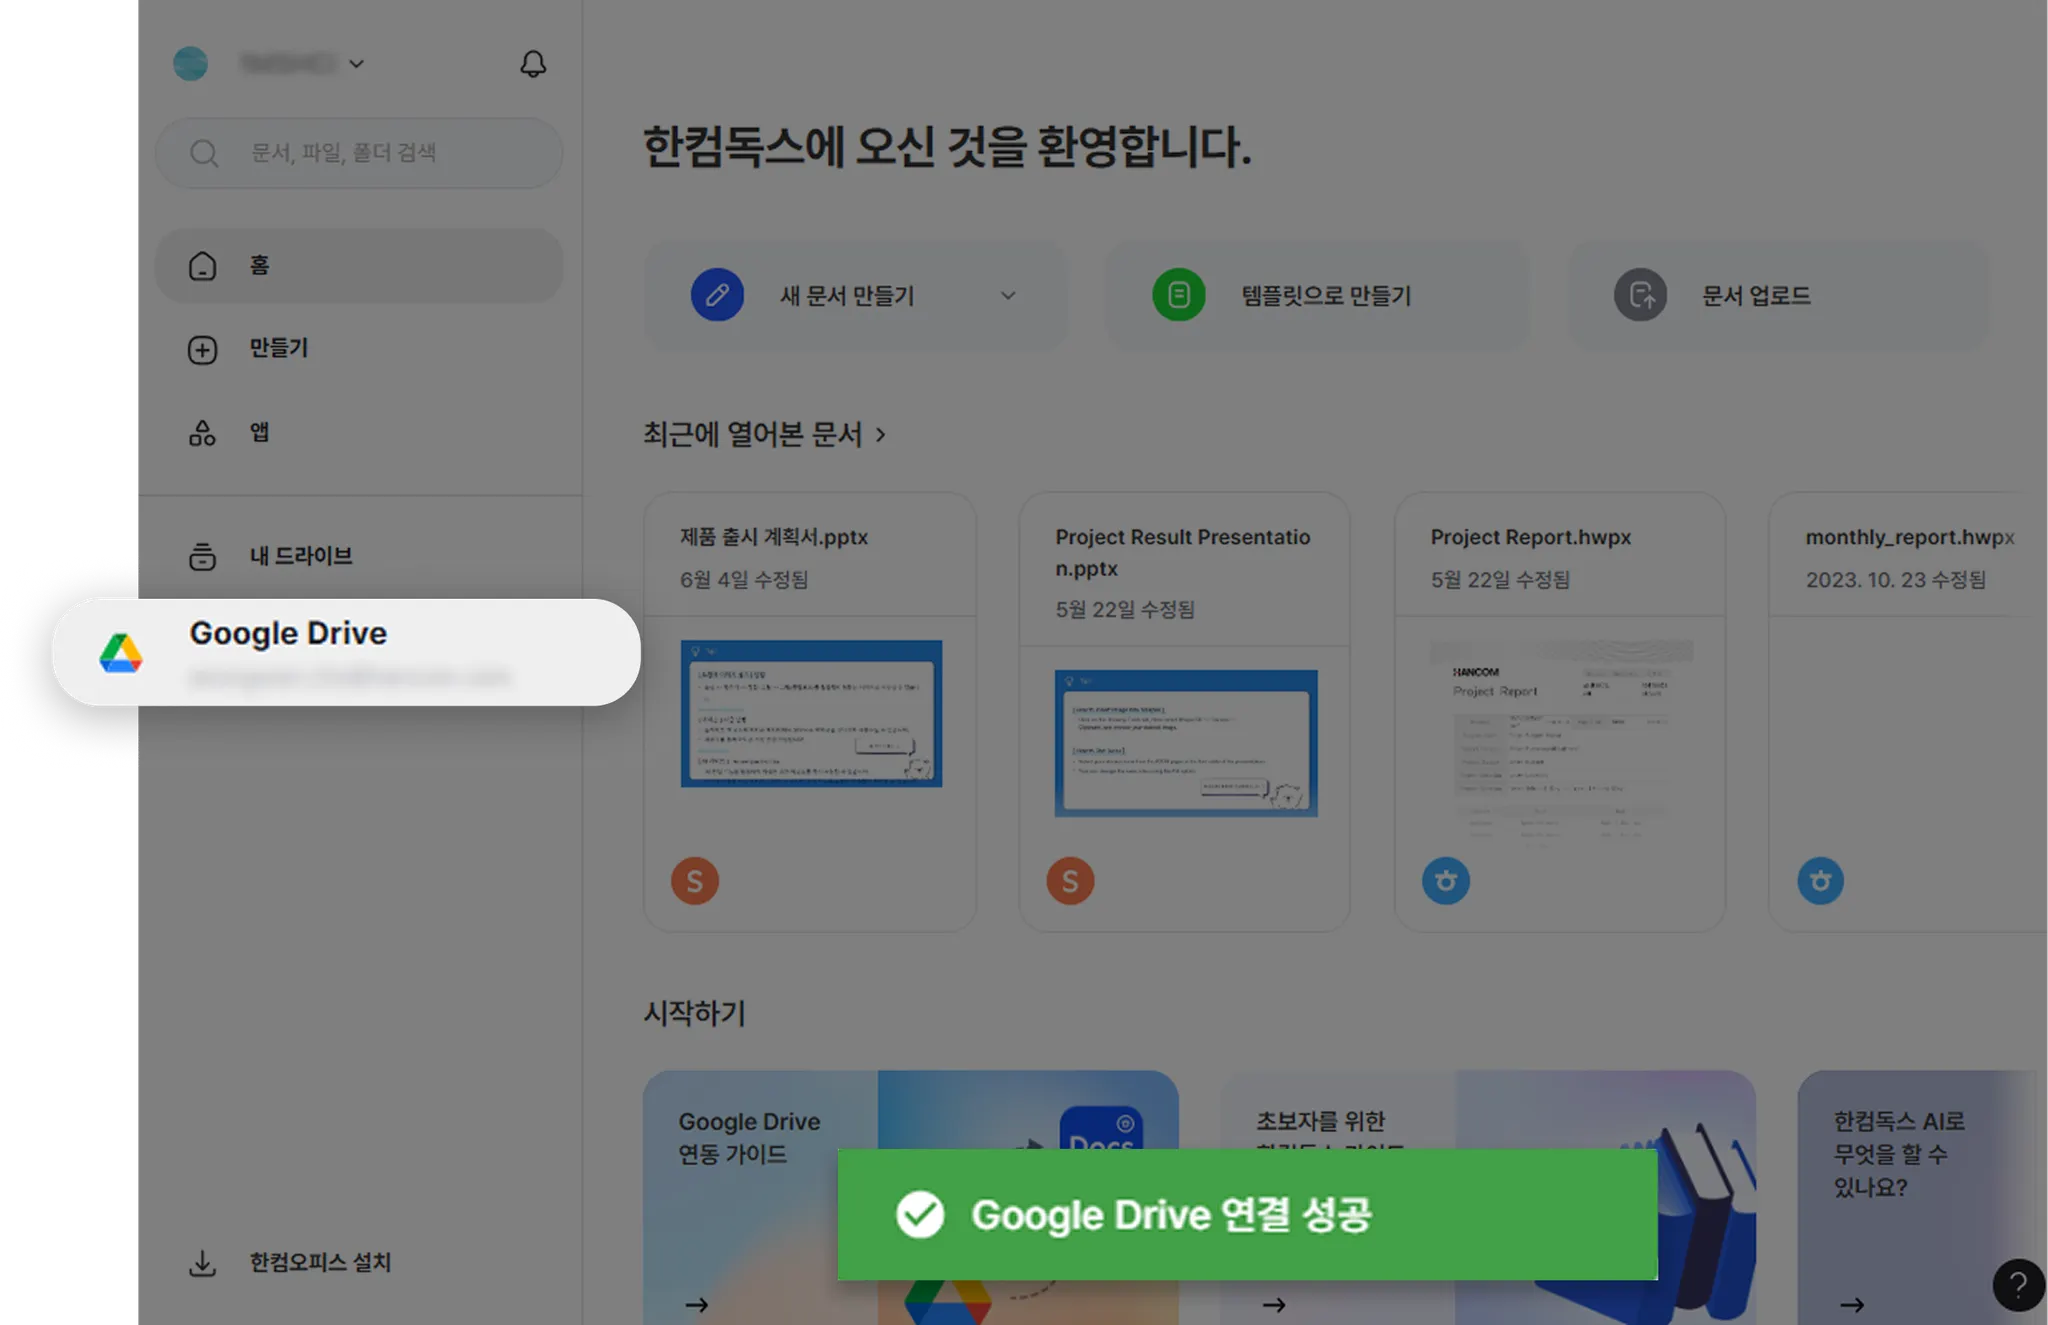Click the download icon for 한컴오피스 설치

pyautogui.click(x=202, y=1263)
